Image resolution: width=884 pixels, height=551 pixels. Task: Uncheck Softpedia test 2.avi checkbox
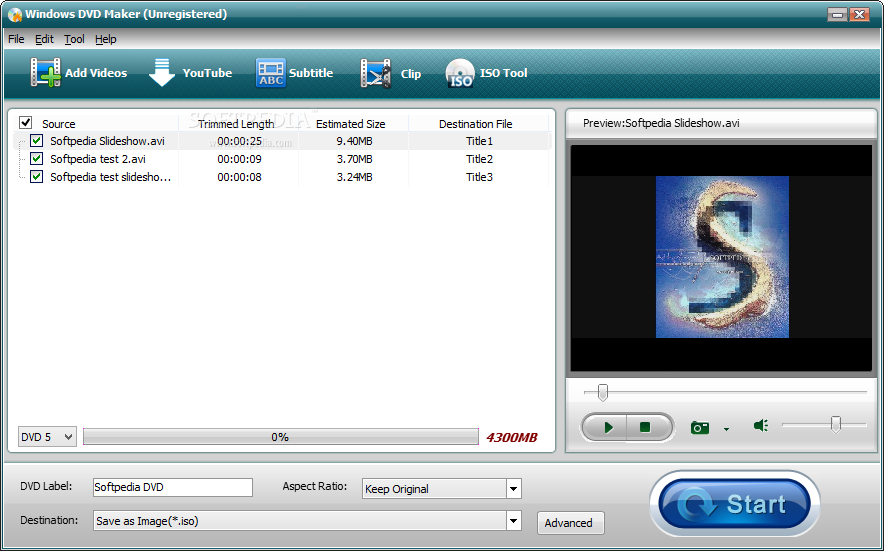tap(37, 158)
